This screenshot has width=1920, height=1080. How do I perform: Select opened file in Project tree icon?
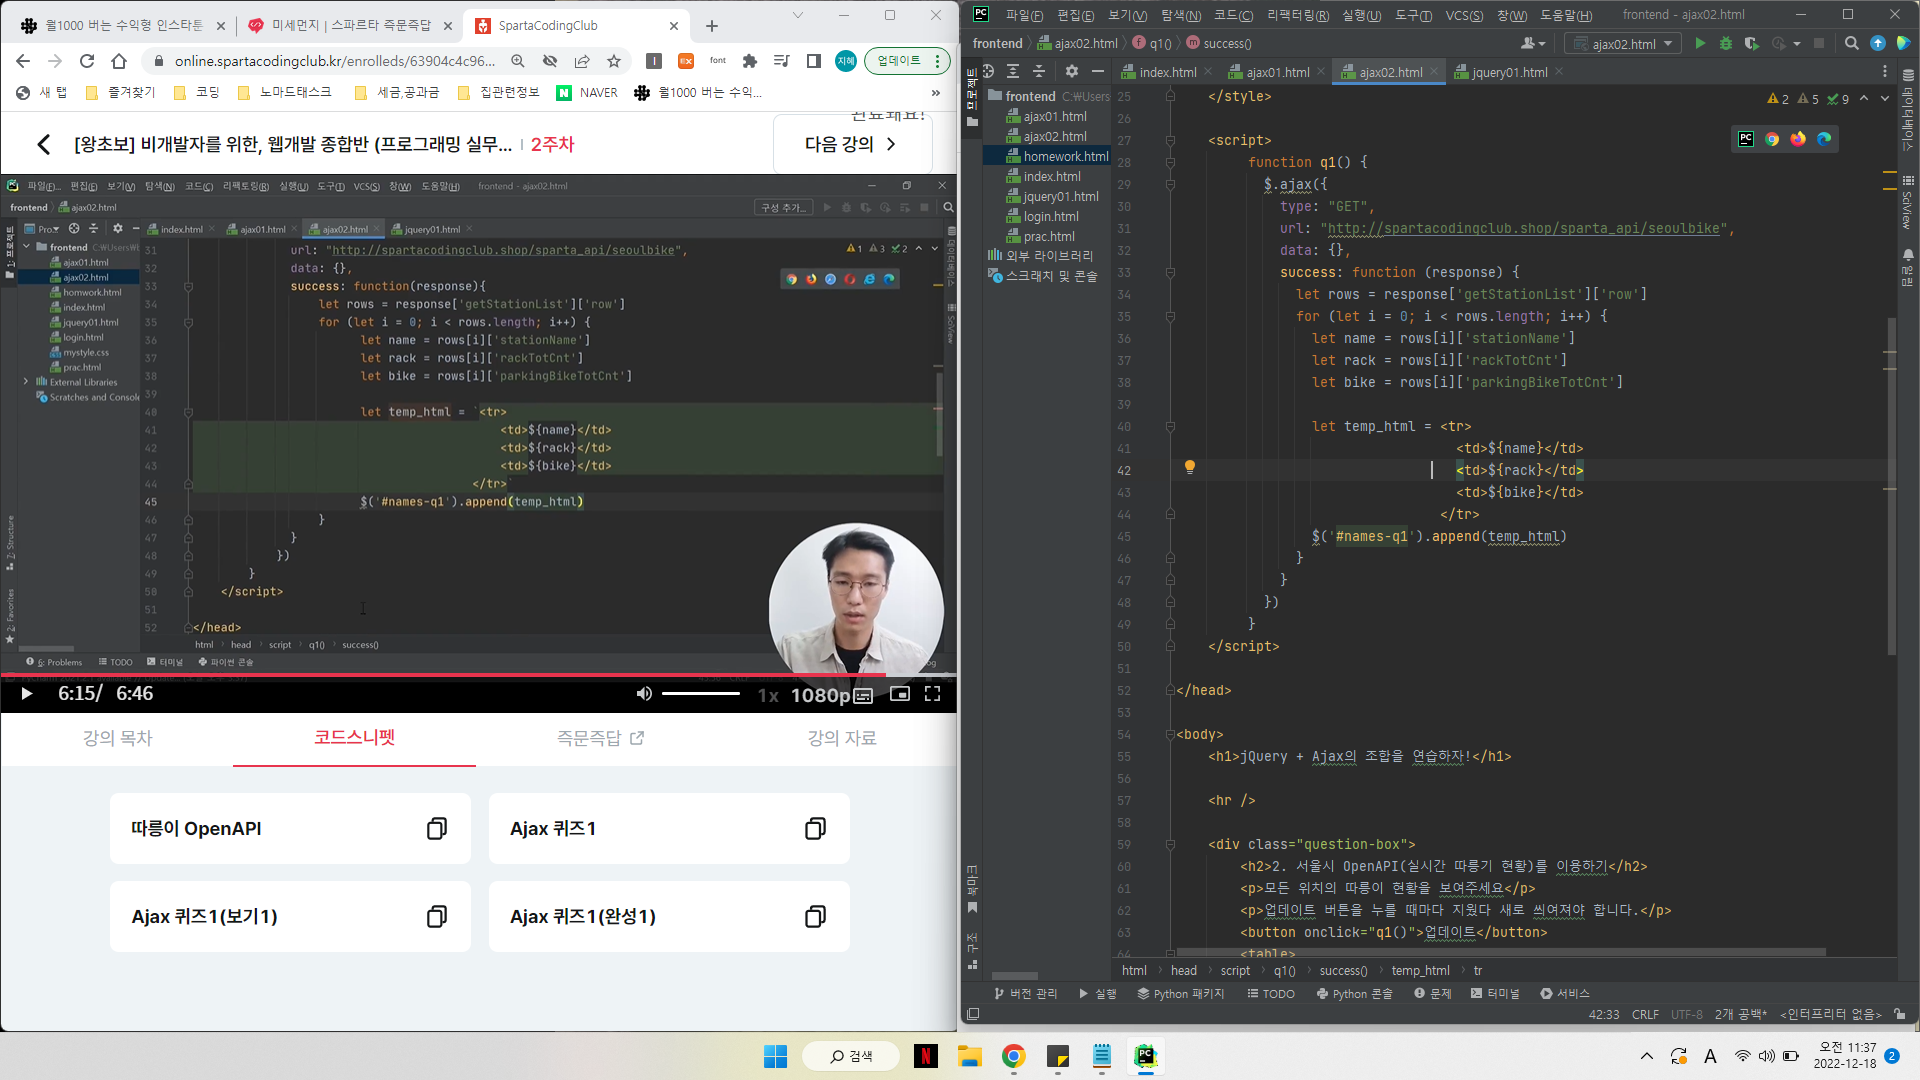pos(988,72)
